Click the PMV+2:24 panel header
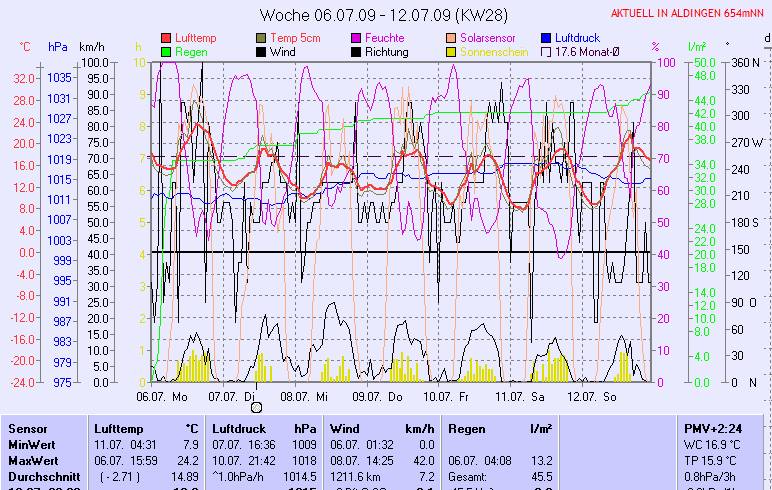 (710, 428)
